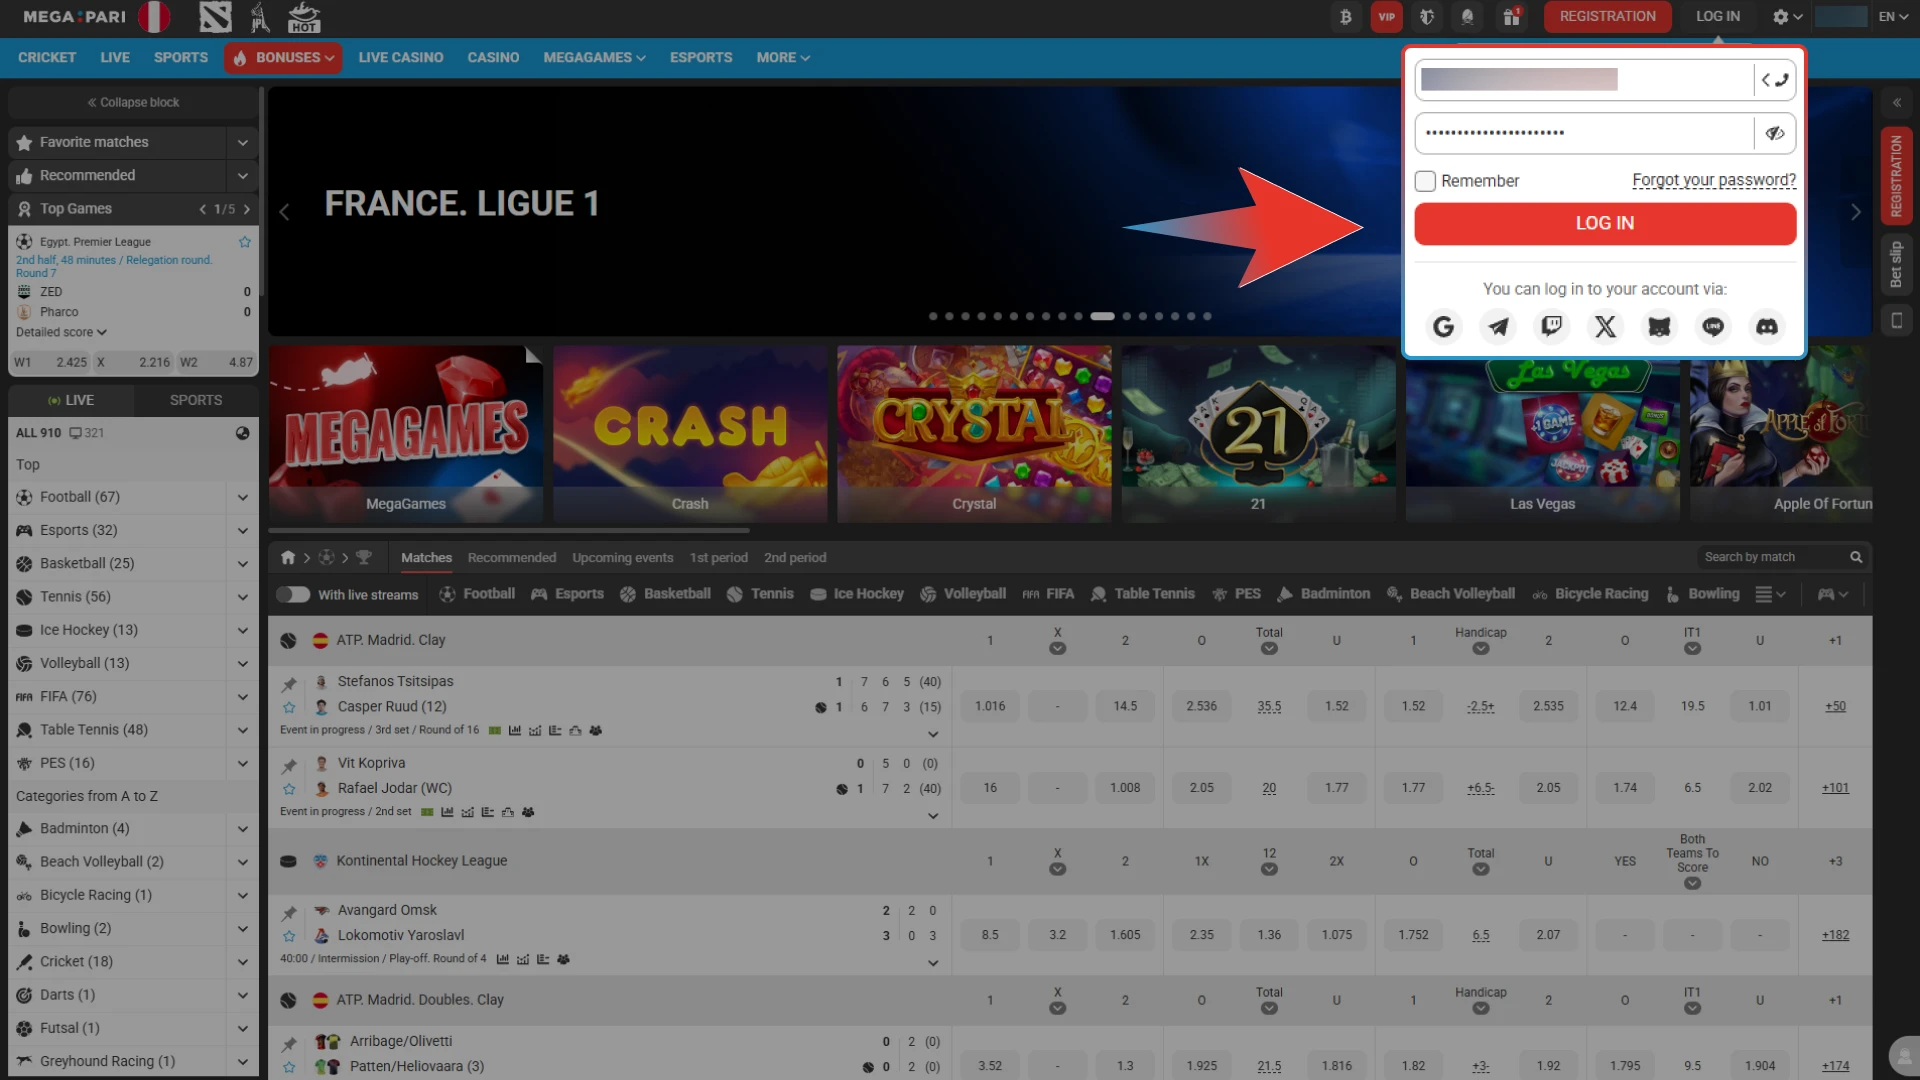1920x1080 pixels.
Task: Click the Mega Pari logo
Action: tap(75, 17)
